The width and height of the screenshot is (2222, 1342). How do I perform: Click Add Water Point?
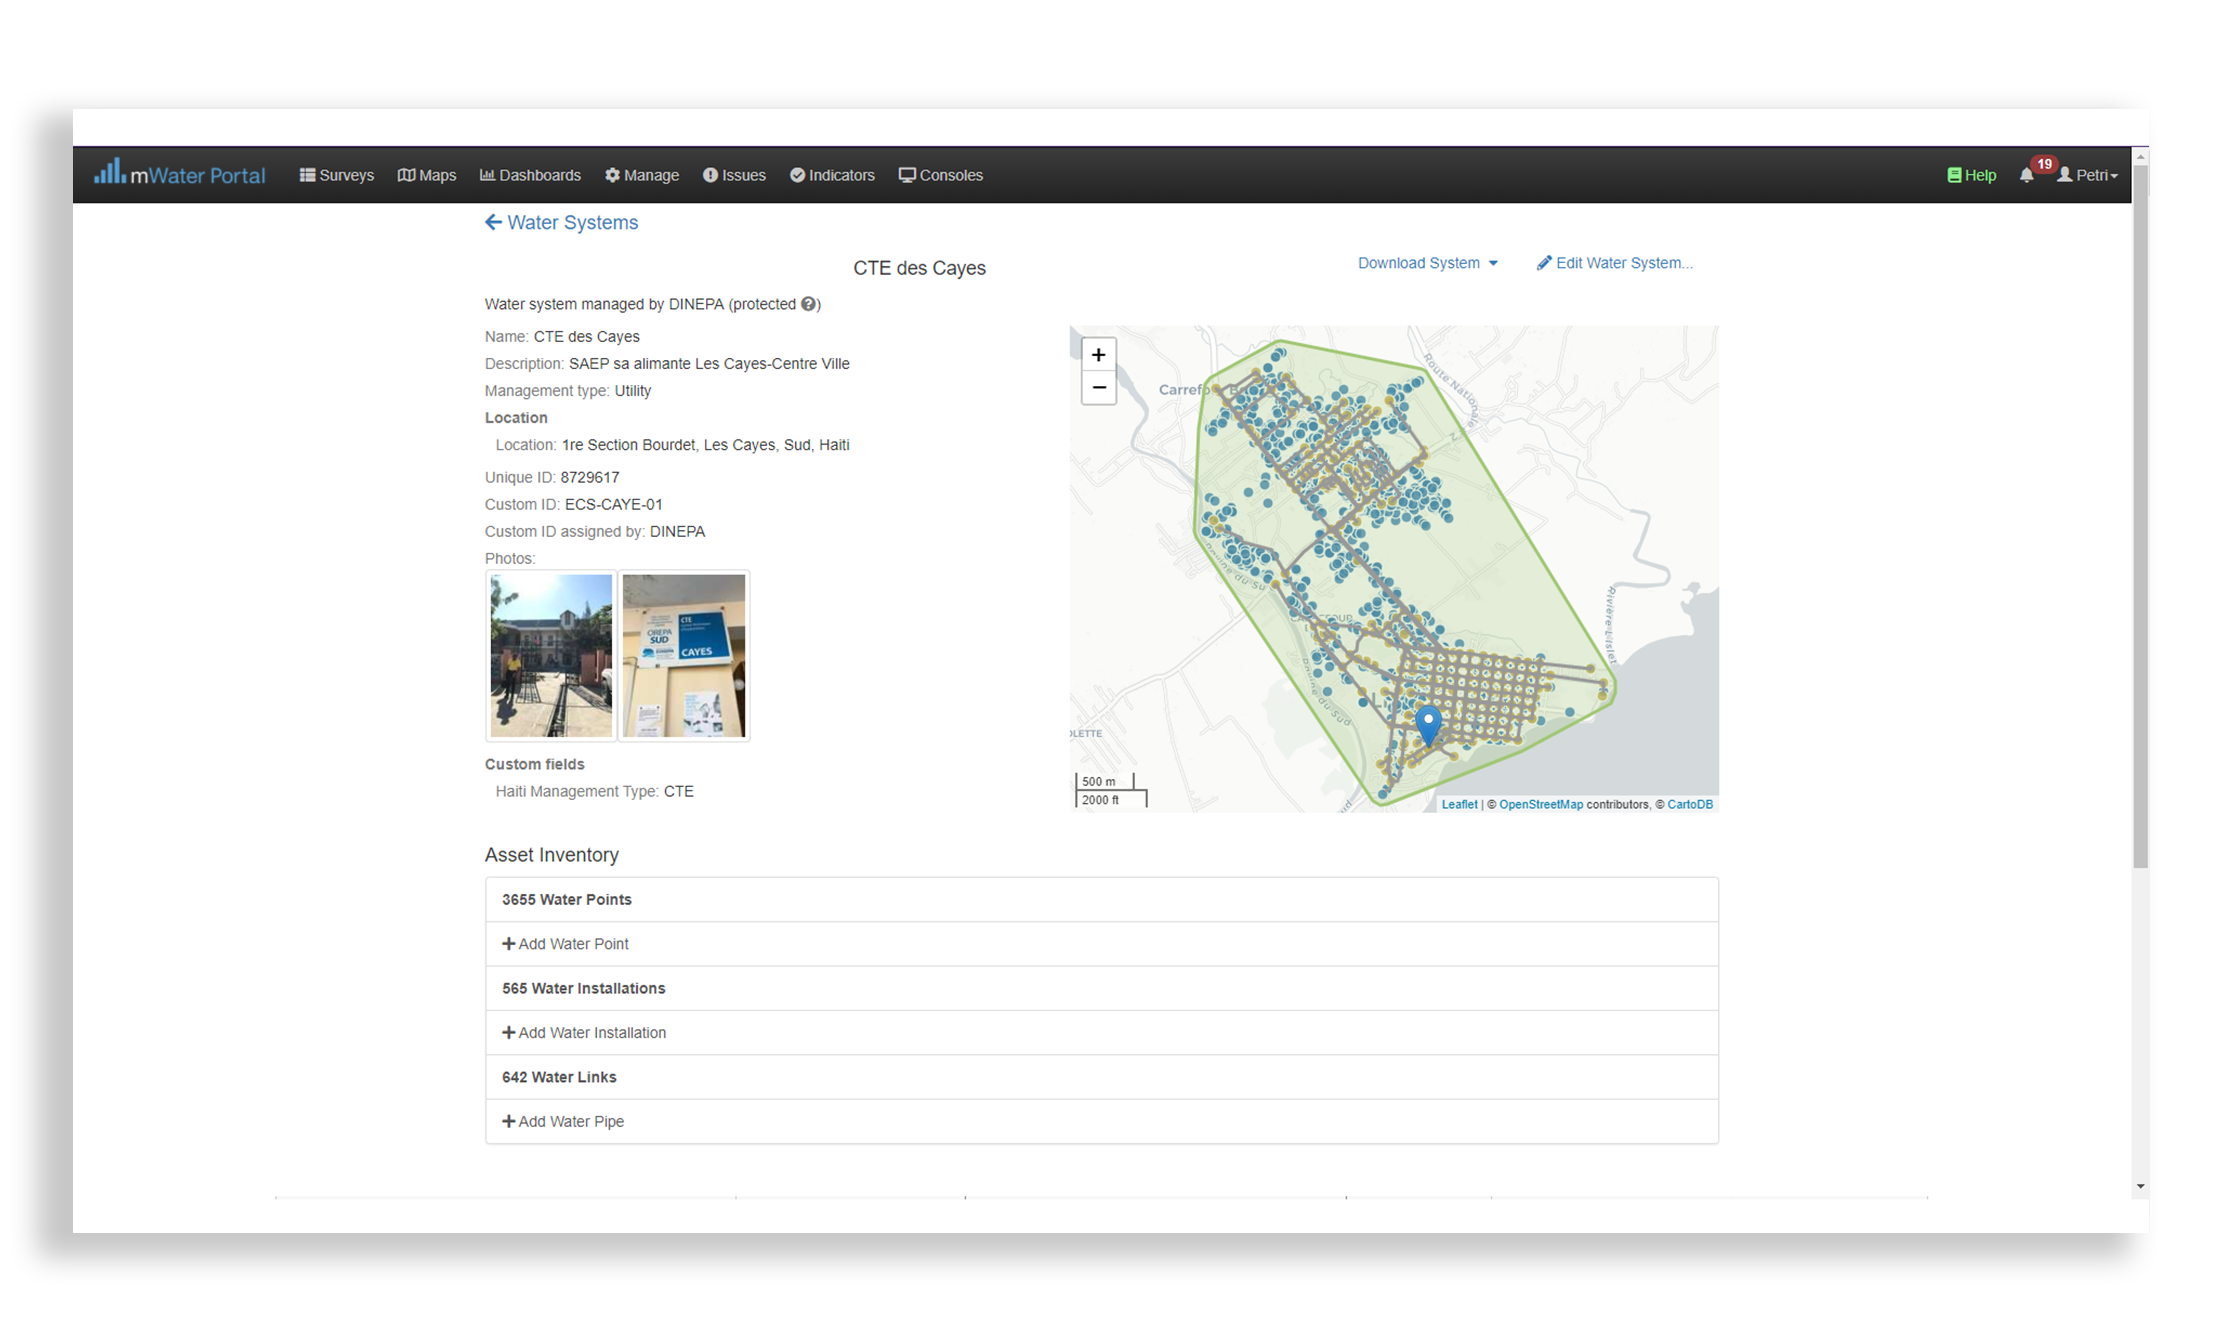click(x=565, y=944)
